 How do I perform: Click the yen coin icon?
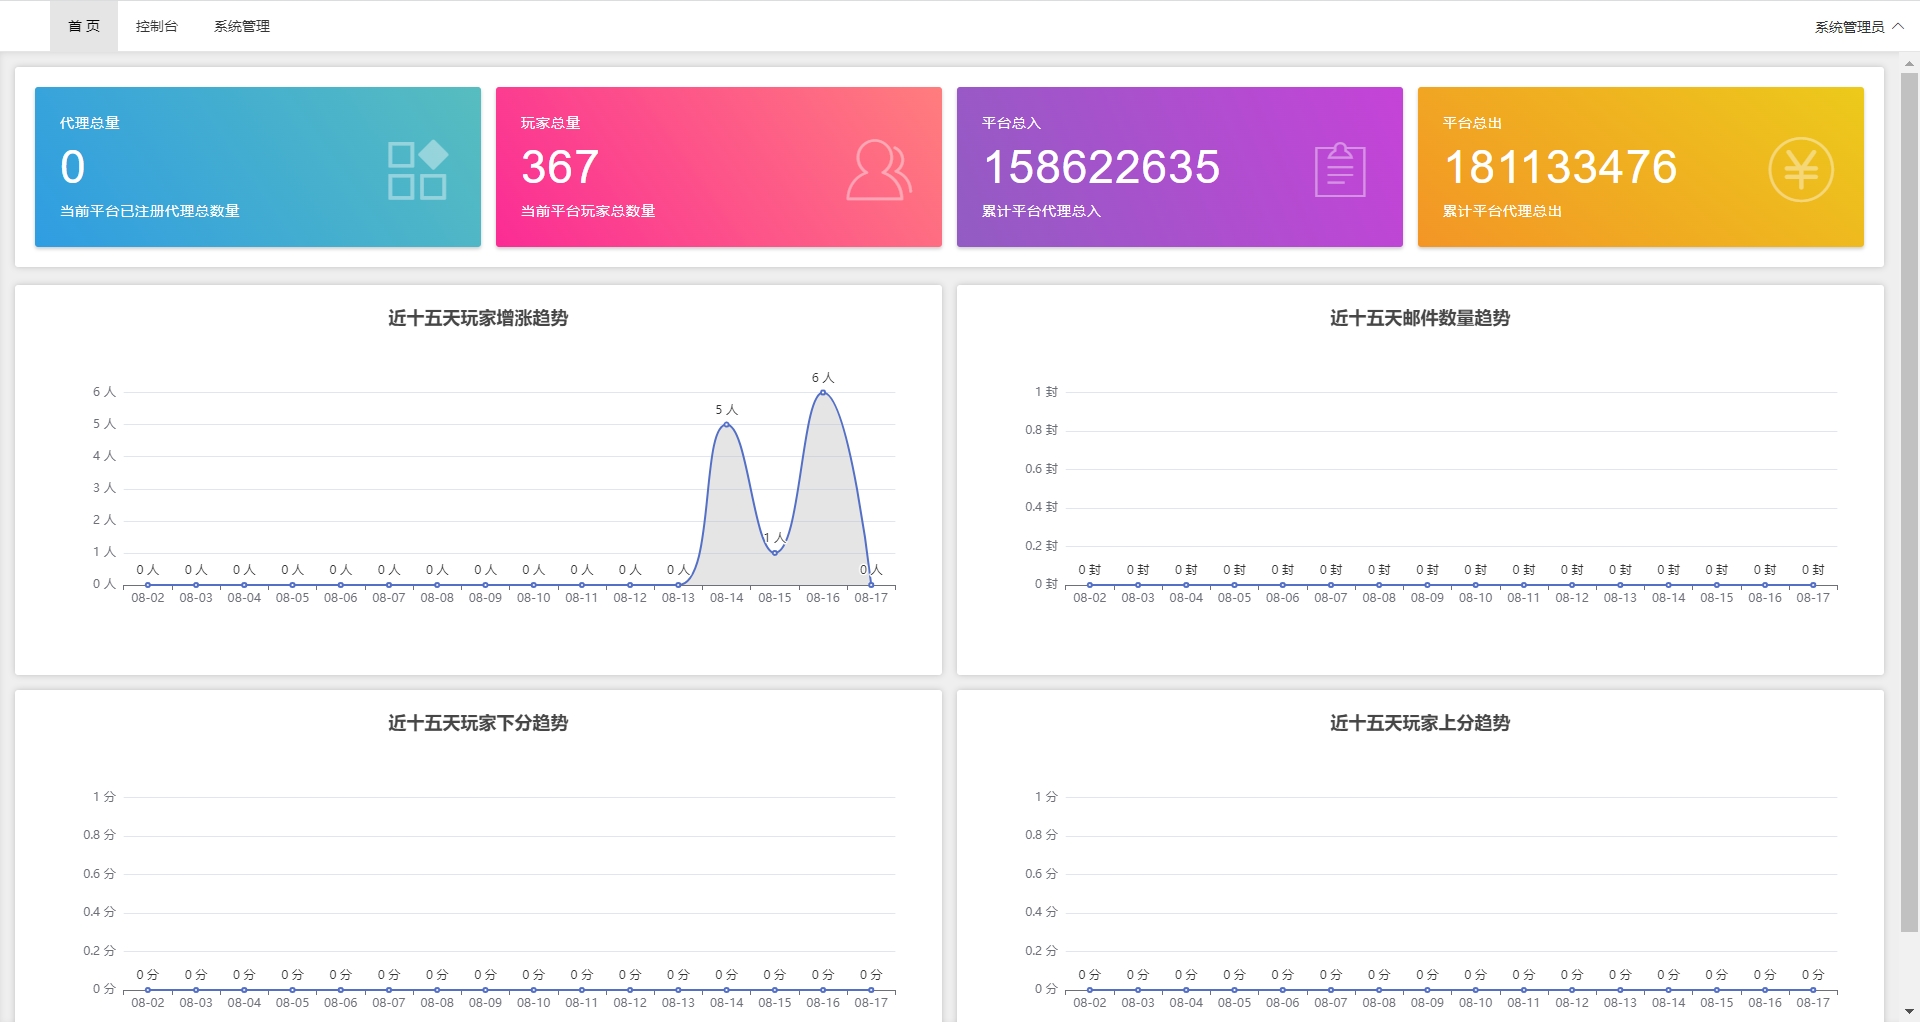tap(1800, 170)
